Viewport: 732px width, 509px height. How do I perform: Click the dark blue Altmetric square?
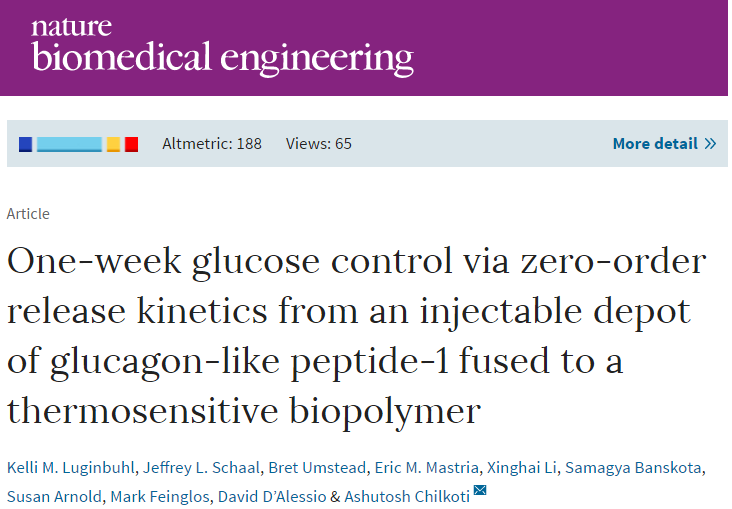tap(25, 144)
